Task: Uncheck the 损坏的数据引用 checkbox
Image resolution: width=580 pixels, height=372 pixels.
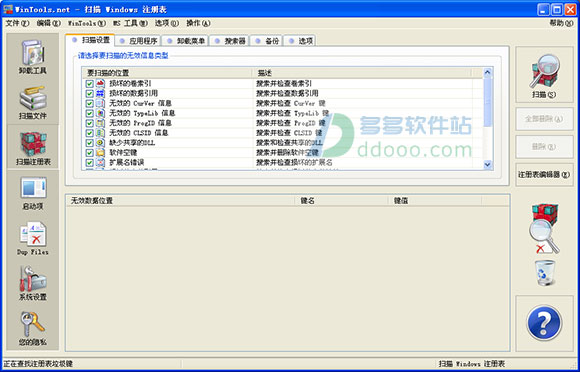Action: coord(89,94)
